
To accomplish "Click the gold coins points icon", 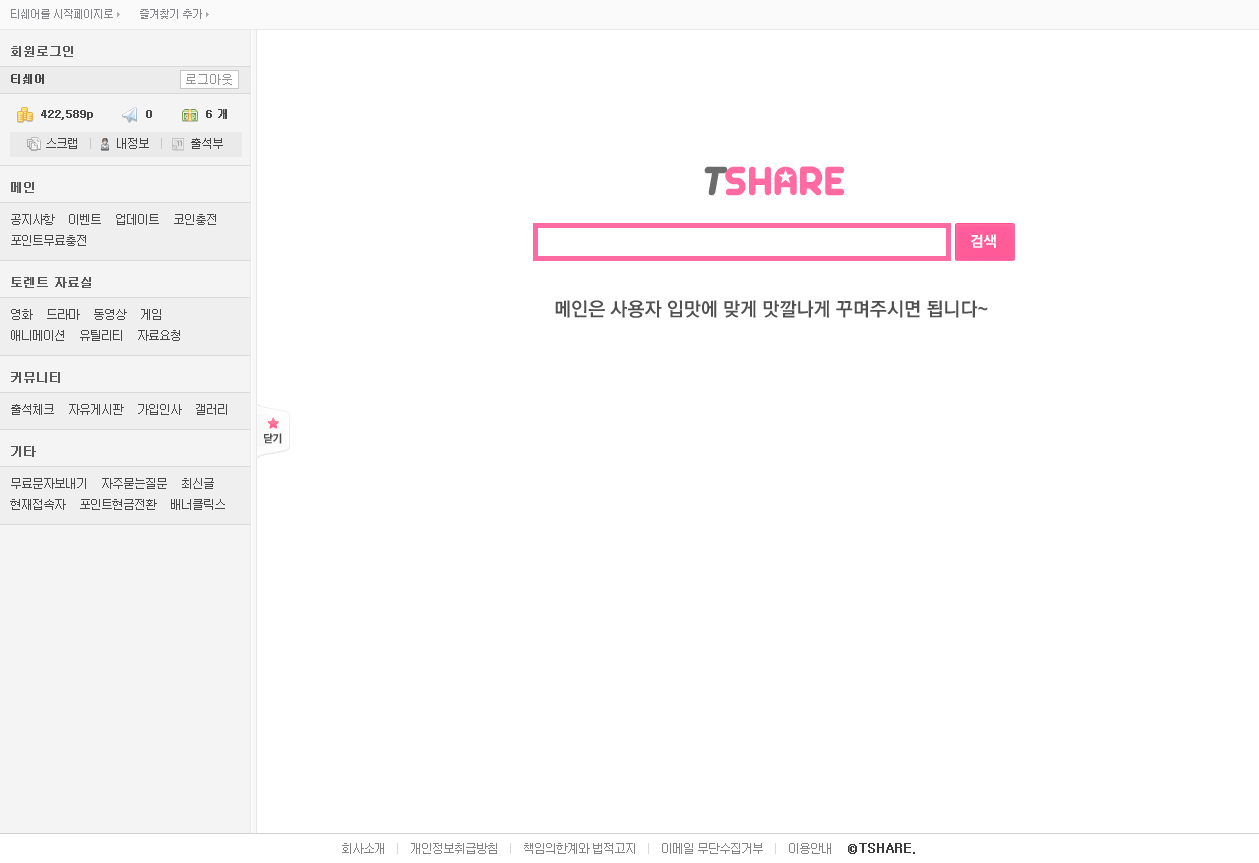I will 25,114.
